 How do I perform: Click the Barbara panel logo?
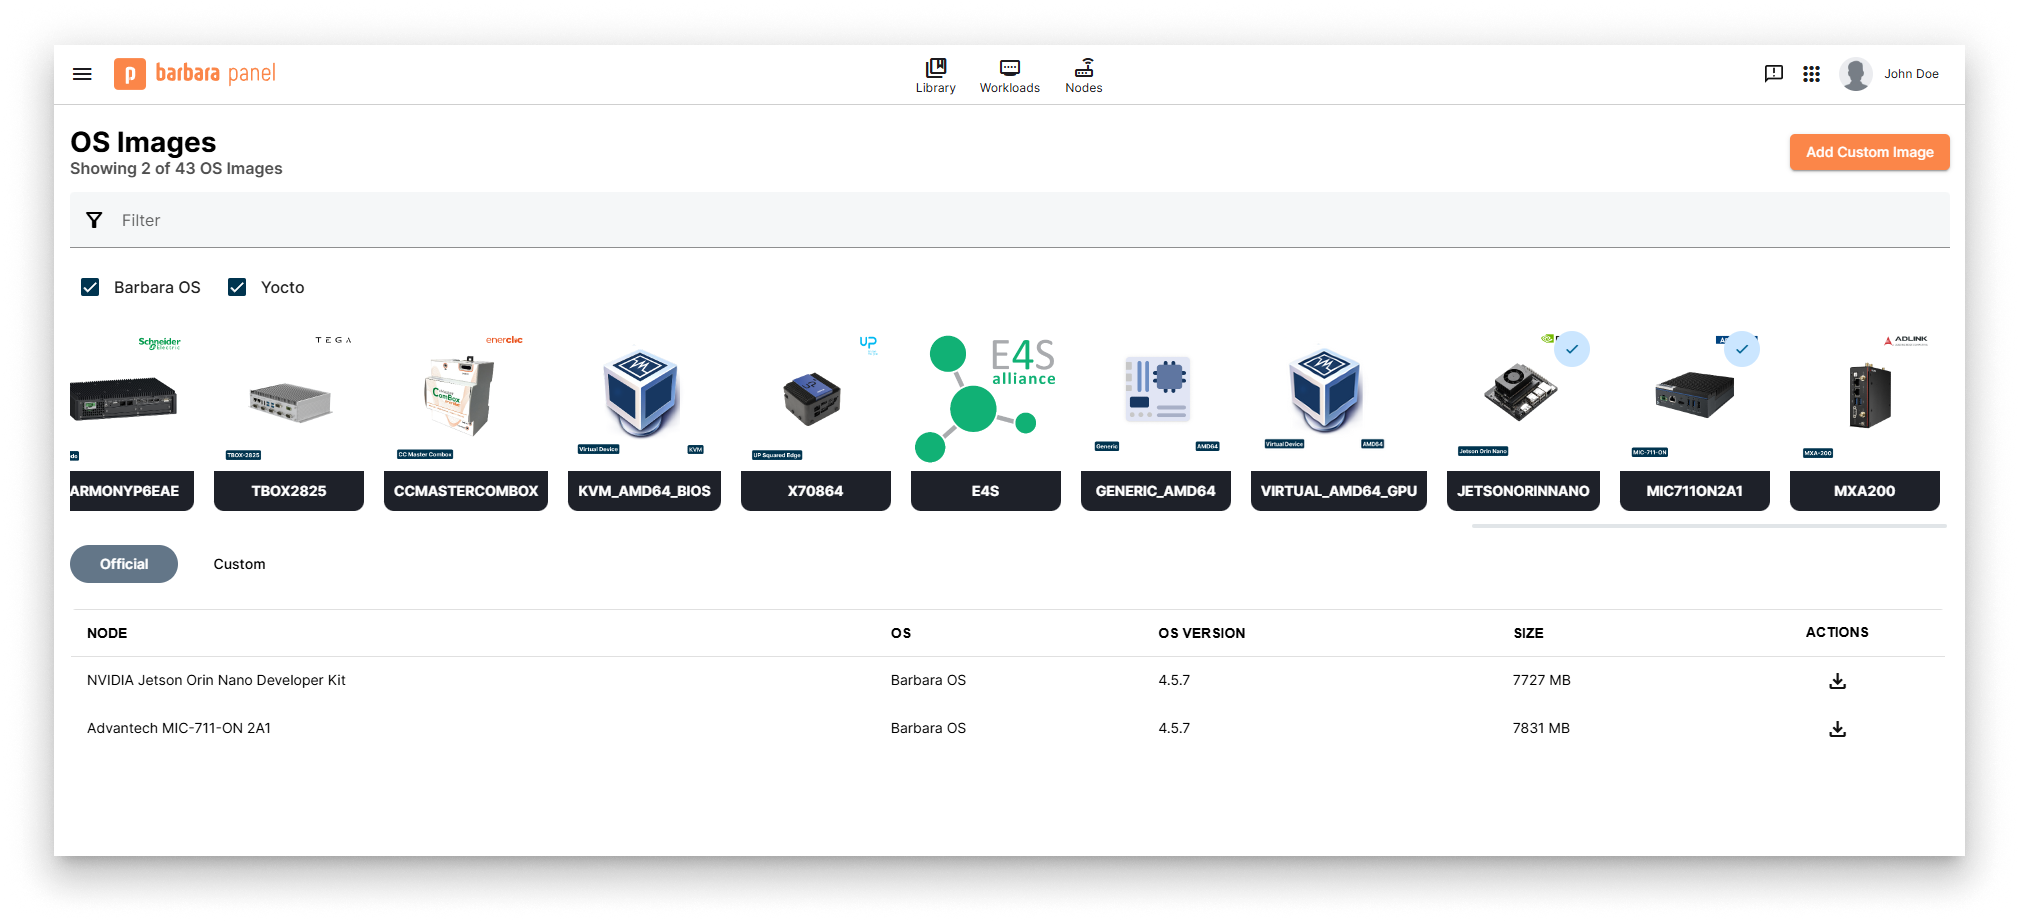196,72
